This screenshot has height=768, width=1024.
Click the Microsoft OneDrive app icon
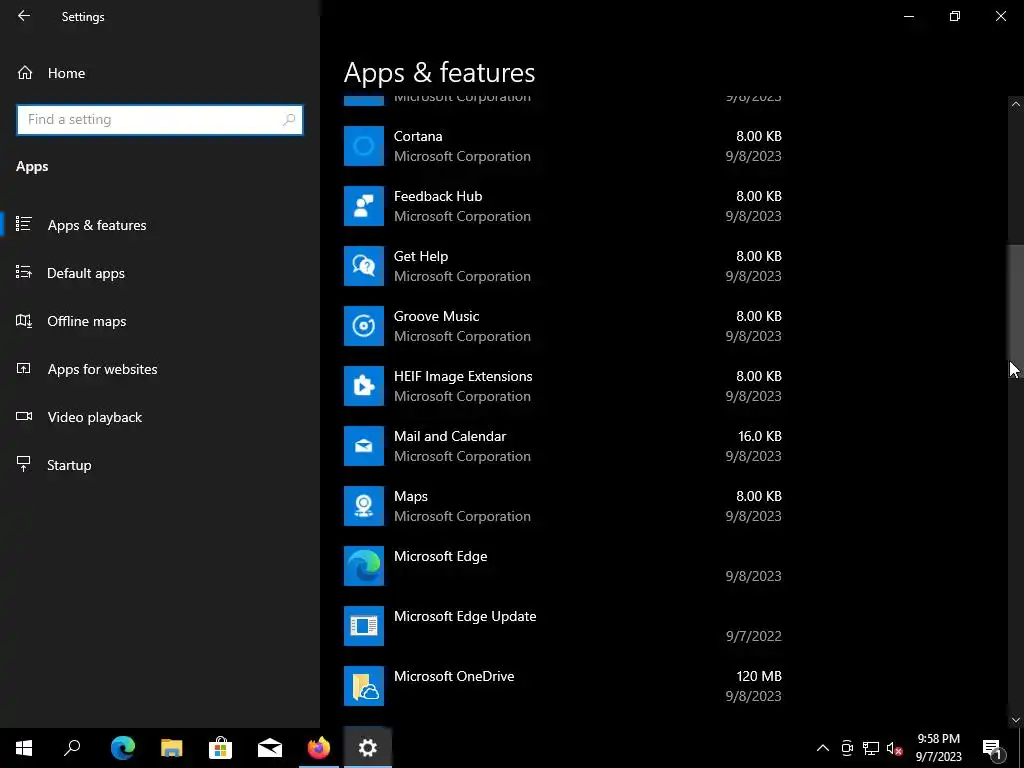click(x=364, y=686)
